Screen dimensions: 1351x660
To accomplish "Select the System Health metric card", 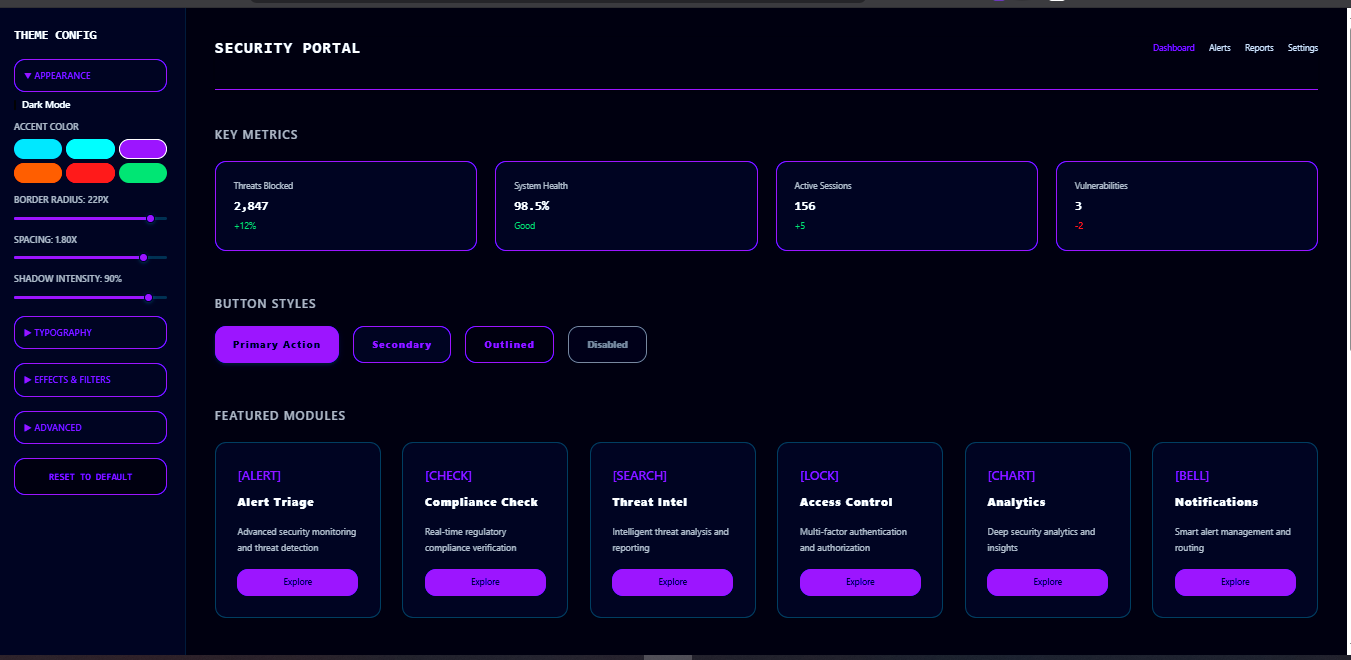I will 626,206.
